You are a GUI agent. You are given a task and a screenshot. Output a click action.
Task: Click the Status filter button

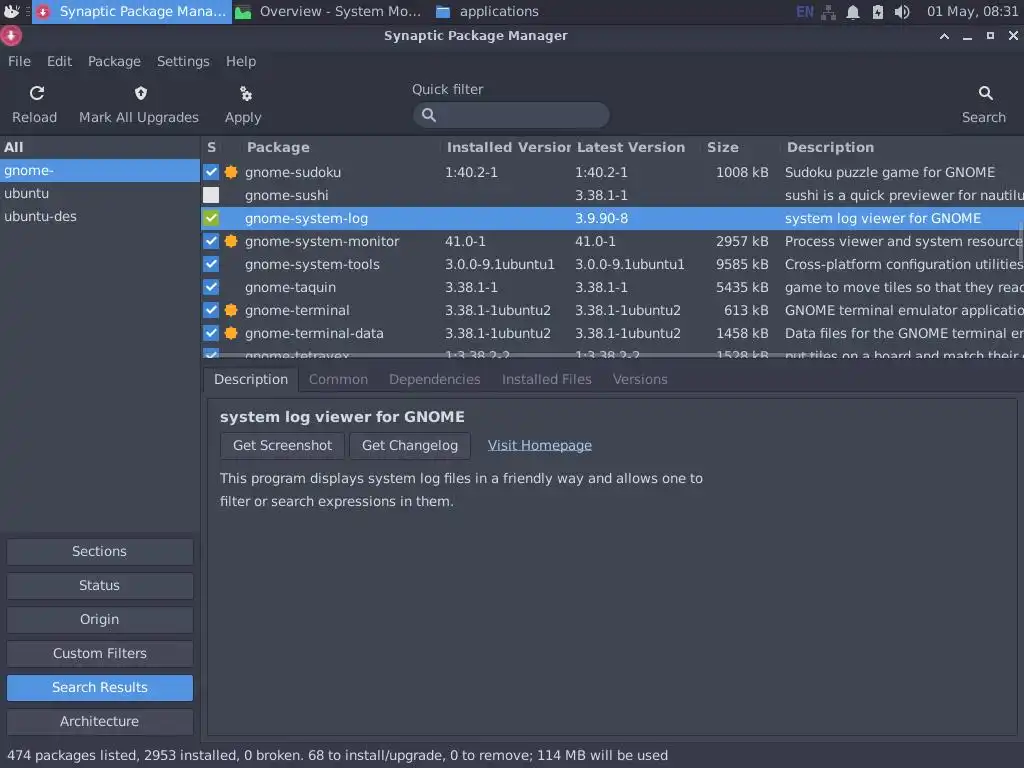tap(100, 585)
